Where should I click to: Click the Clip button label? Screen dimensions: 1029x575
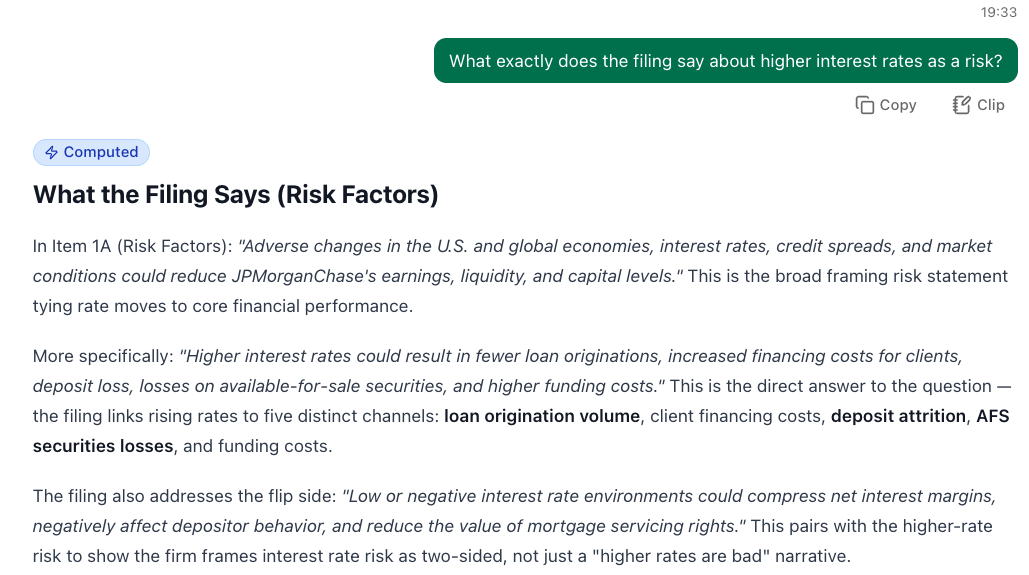coord(990,105)
